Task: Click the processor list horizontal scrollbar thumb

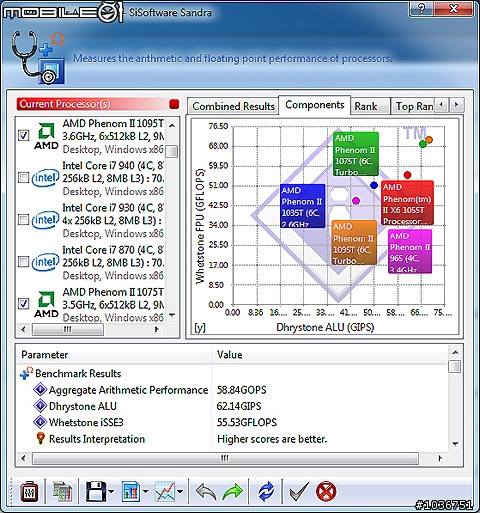Action: pos(68,329)
